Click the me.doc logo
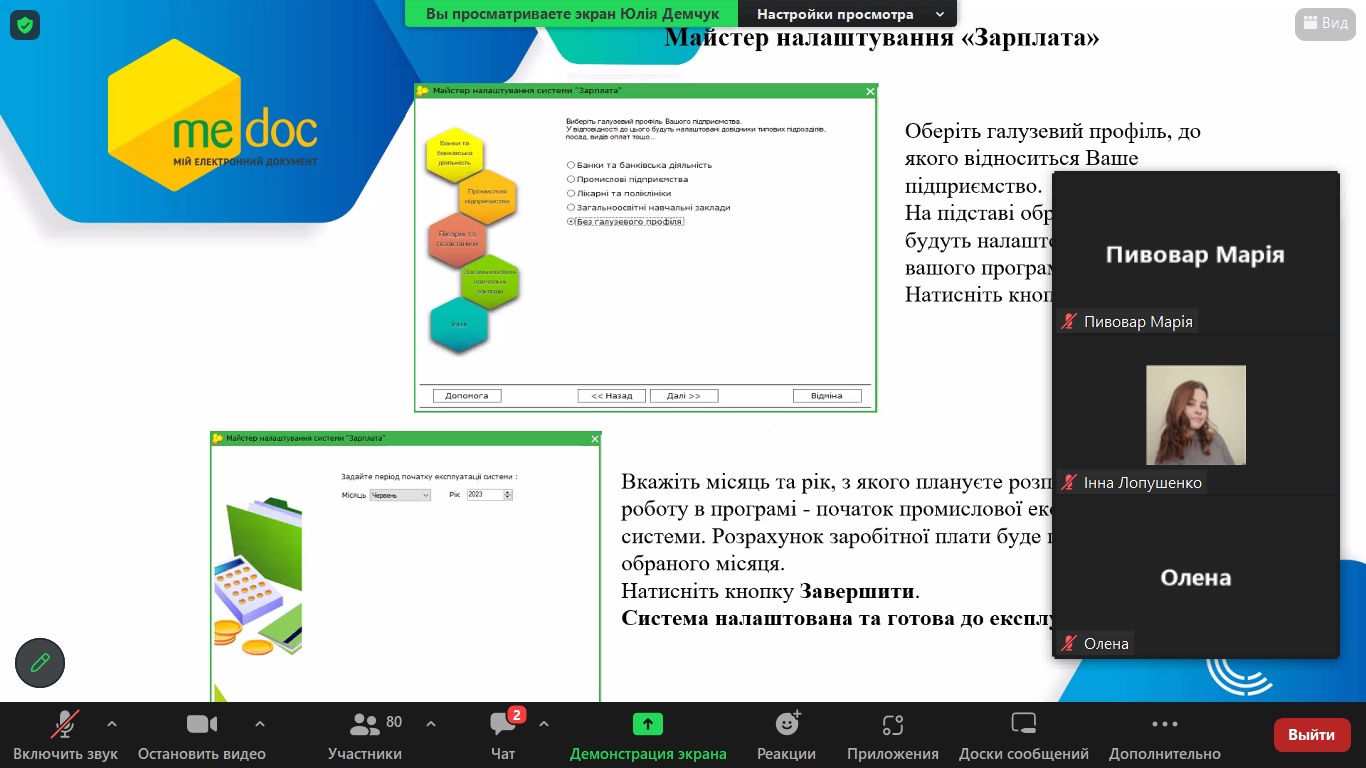 click(213, 115)
